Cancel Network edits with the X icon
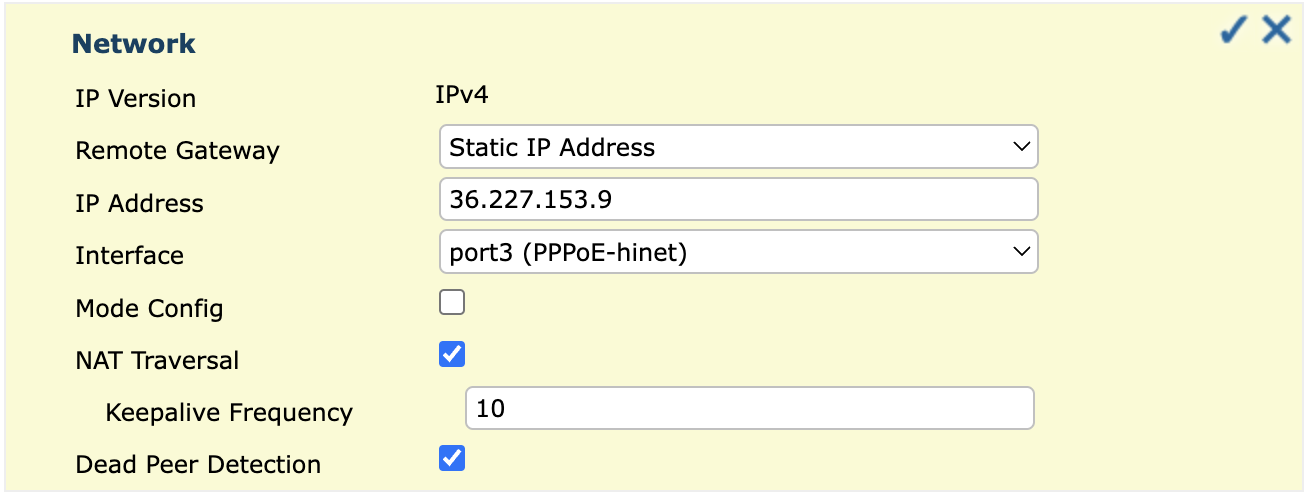The height and width of the screenshot is (498, 1314). tap(1277, 31)
